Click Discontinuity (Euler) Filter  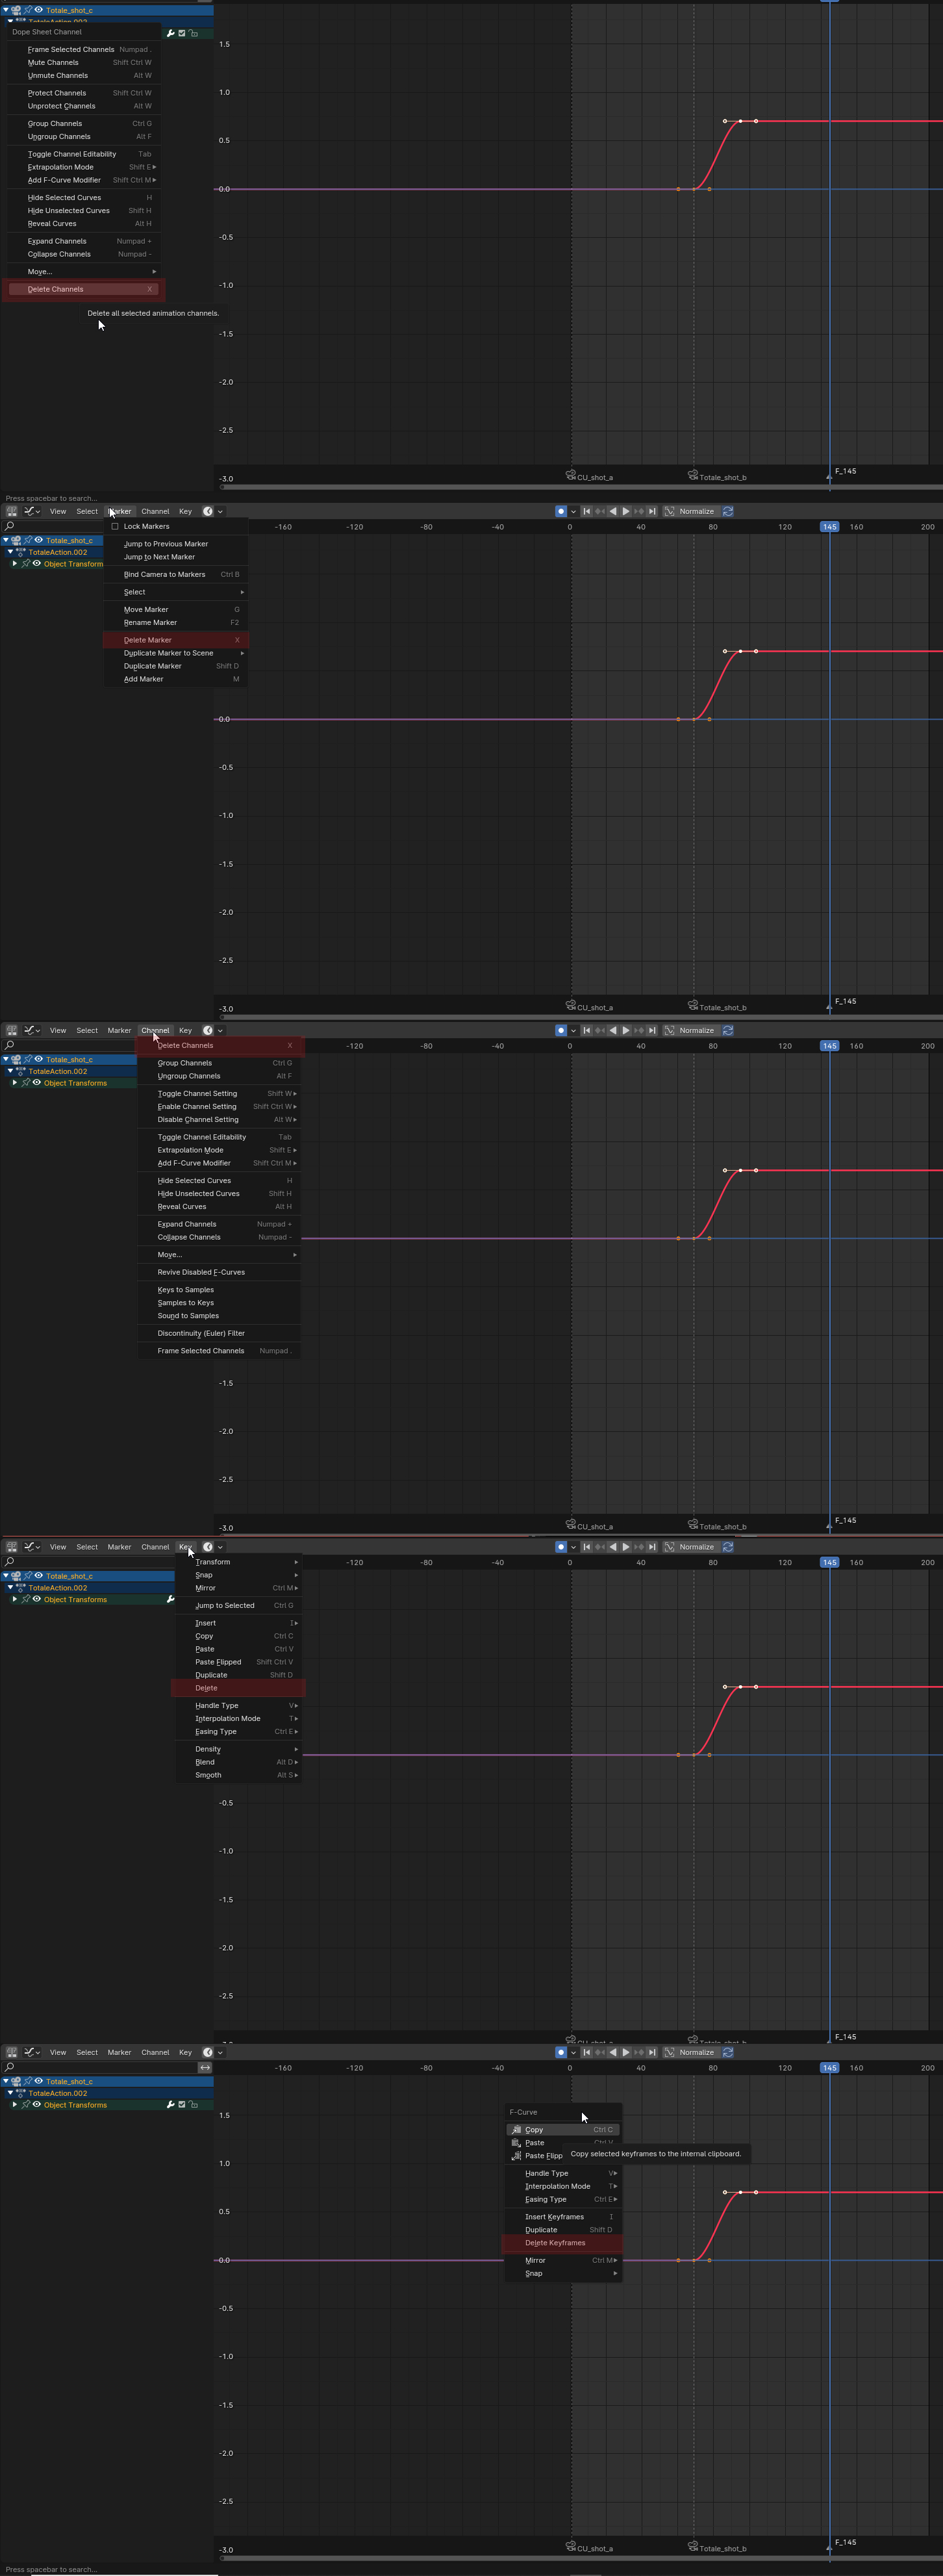218,1333
